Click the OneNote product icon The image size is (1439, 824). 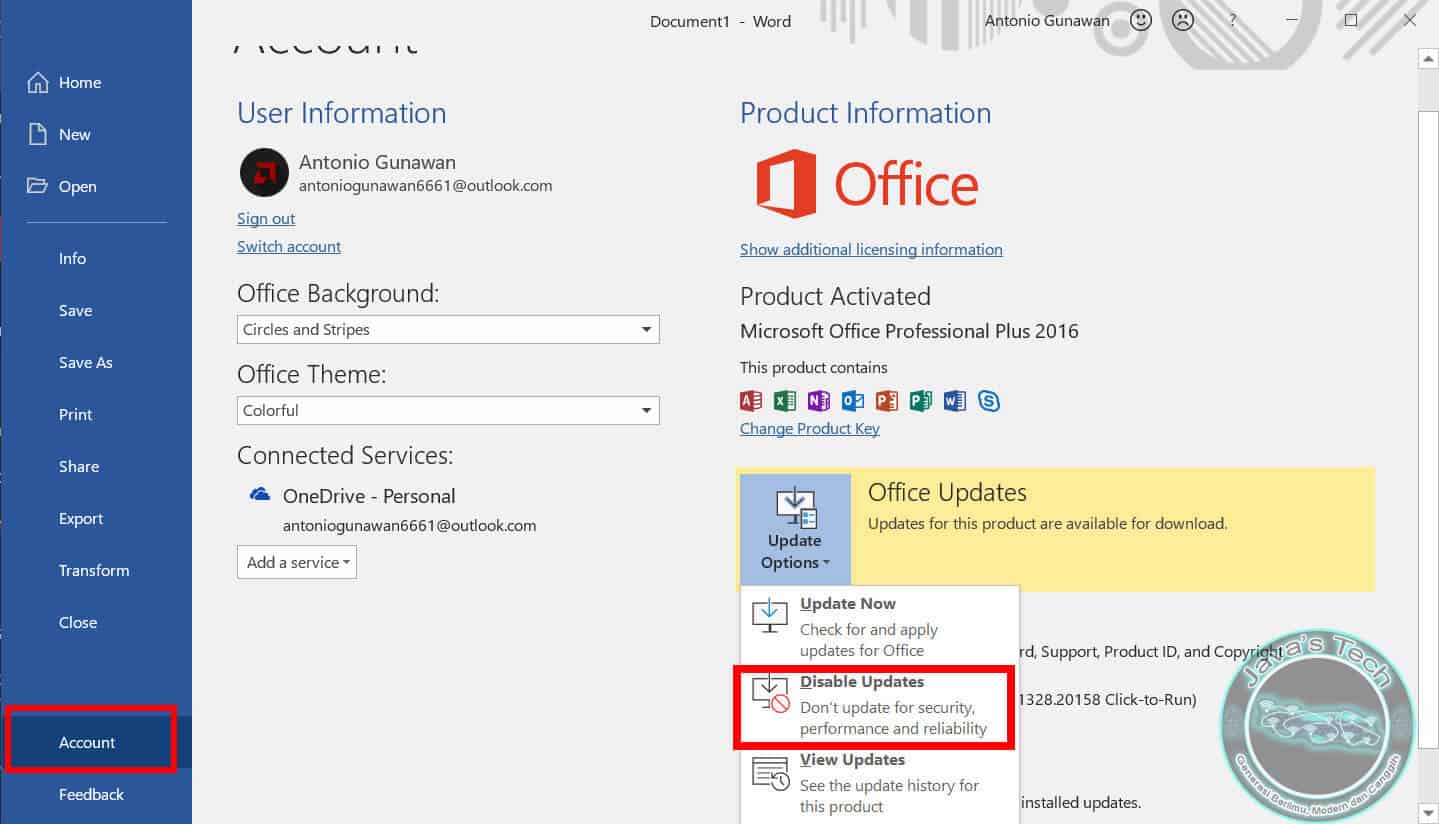click(x=819, y=401)
